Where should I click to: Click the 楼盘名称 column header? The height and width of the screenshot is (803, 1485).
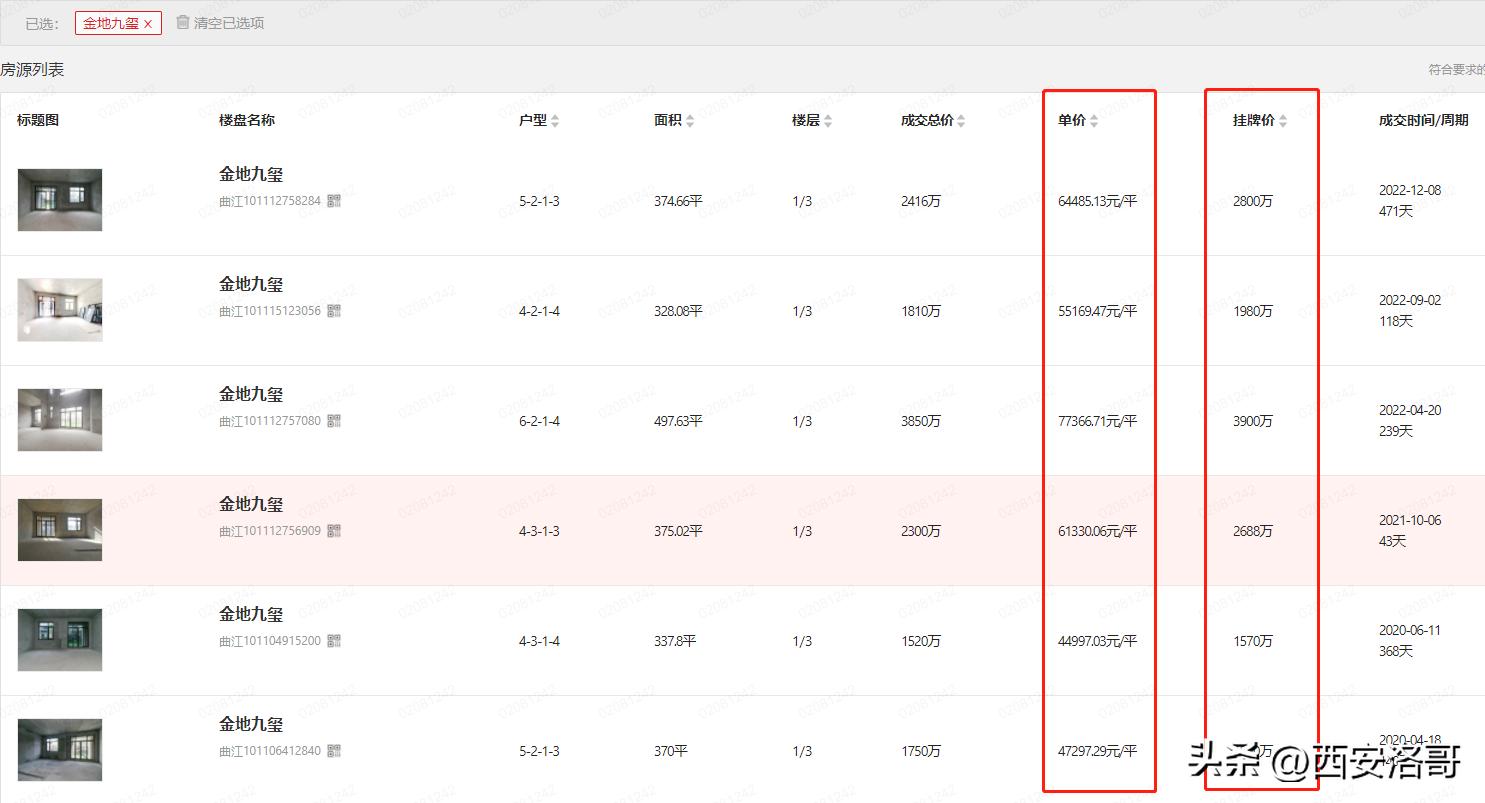[247, 120]
